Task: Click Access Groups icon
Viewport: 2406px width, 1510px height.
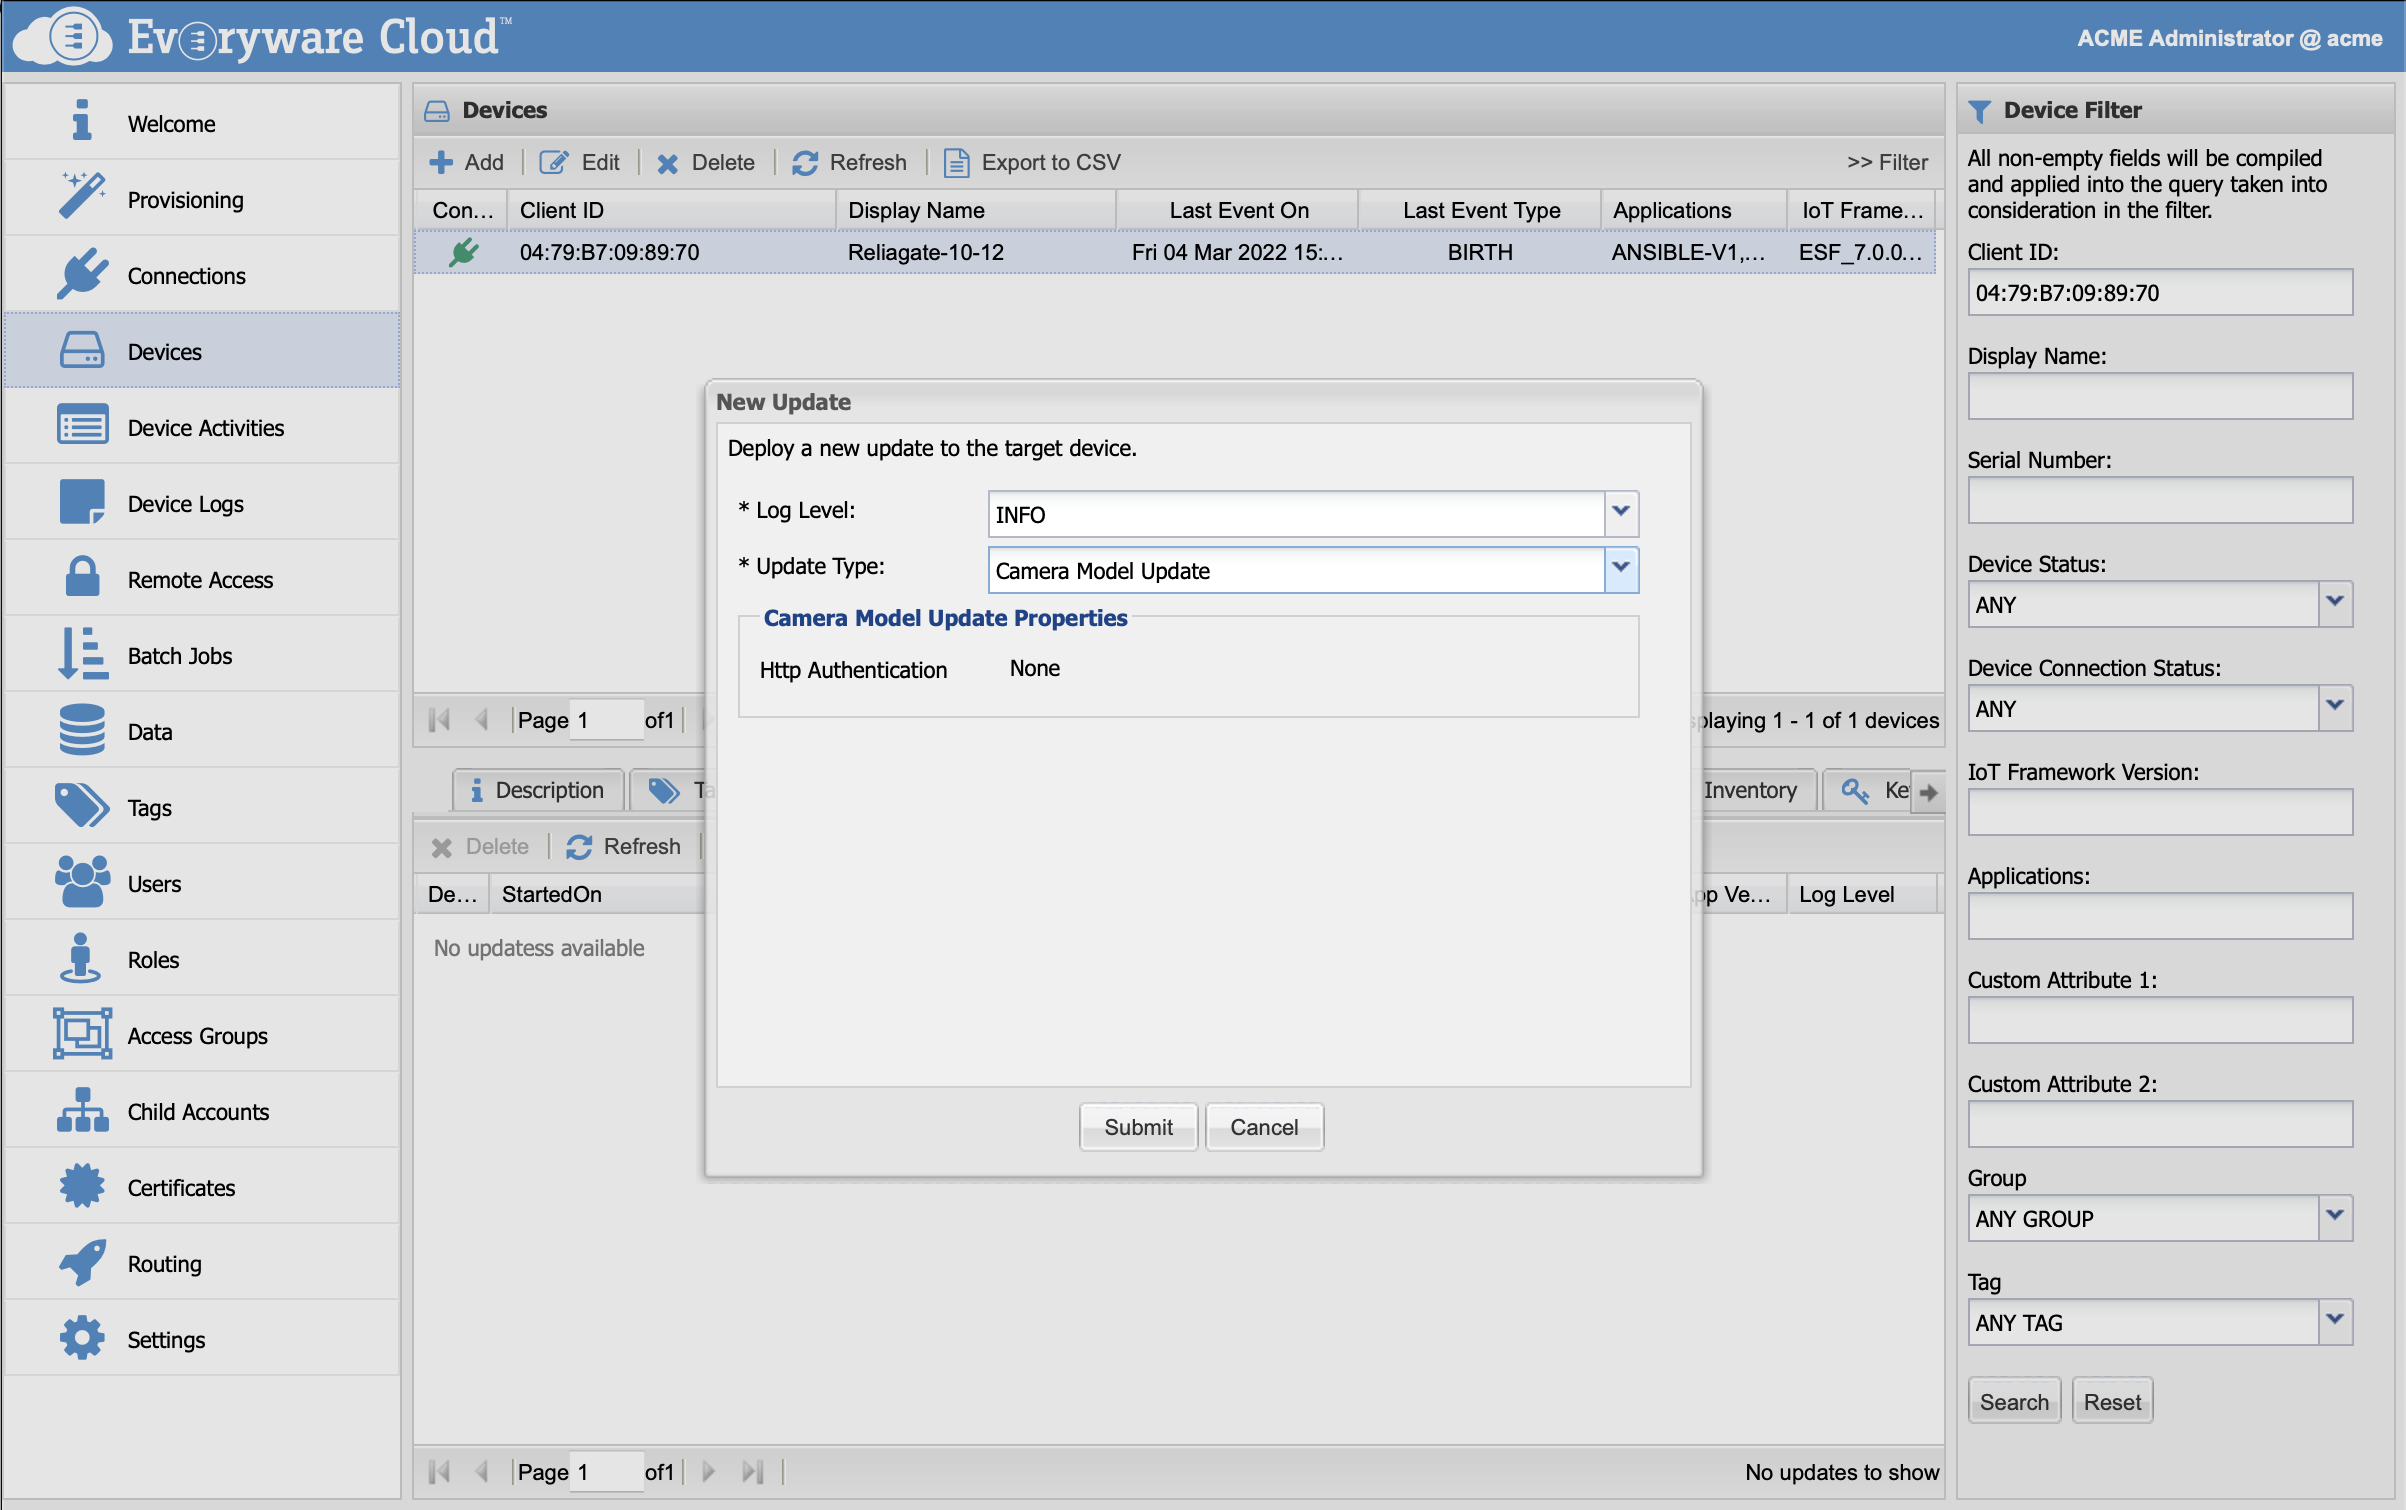Action: [x=82, y=1034]
